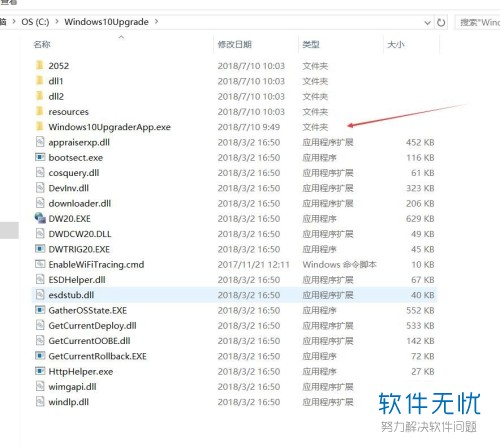Expand the chevron before OS (C:) in breadcrumb
Viewport: 500px width, 447px height.
point(14,22)
